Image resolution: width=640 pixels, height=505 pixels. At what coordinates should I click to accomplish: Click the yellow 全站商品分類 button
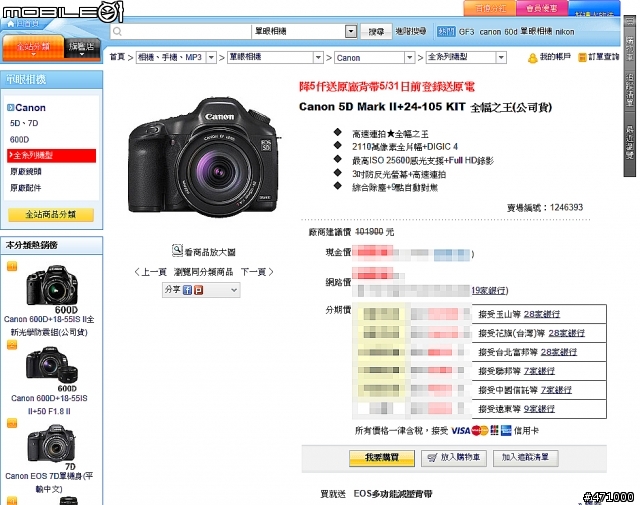(x=51, y=215)
